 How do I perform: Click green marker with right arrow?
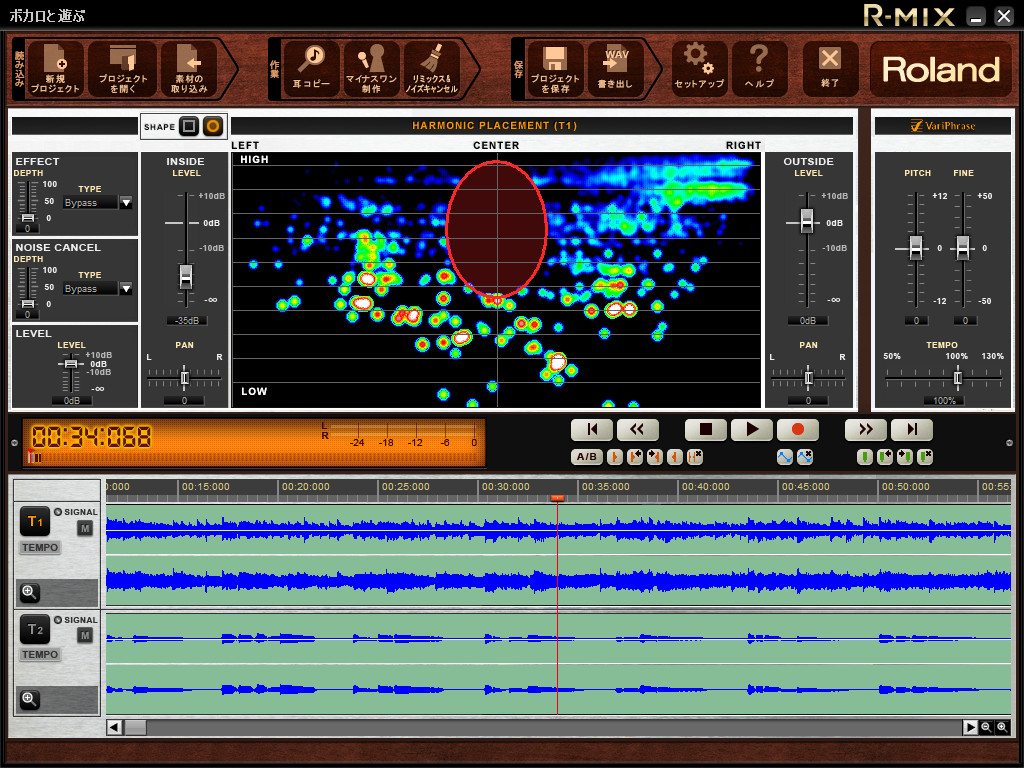(x=905, y=456)
